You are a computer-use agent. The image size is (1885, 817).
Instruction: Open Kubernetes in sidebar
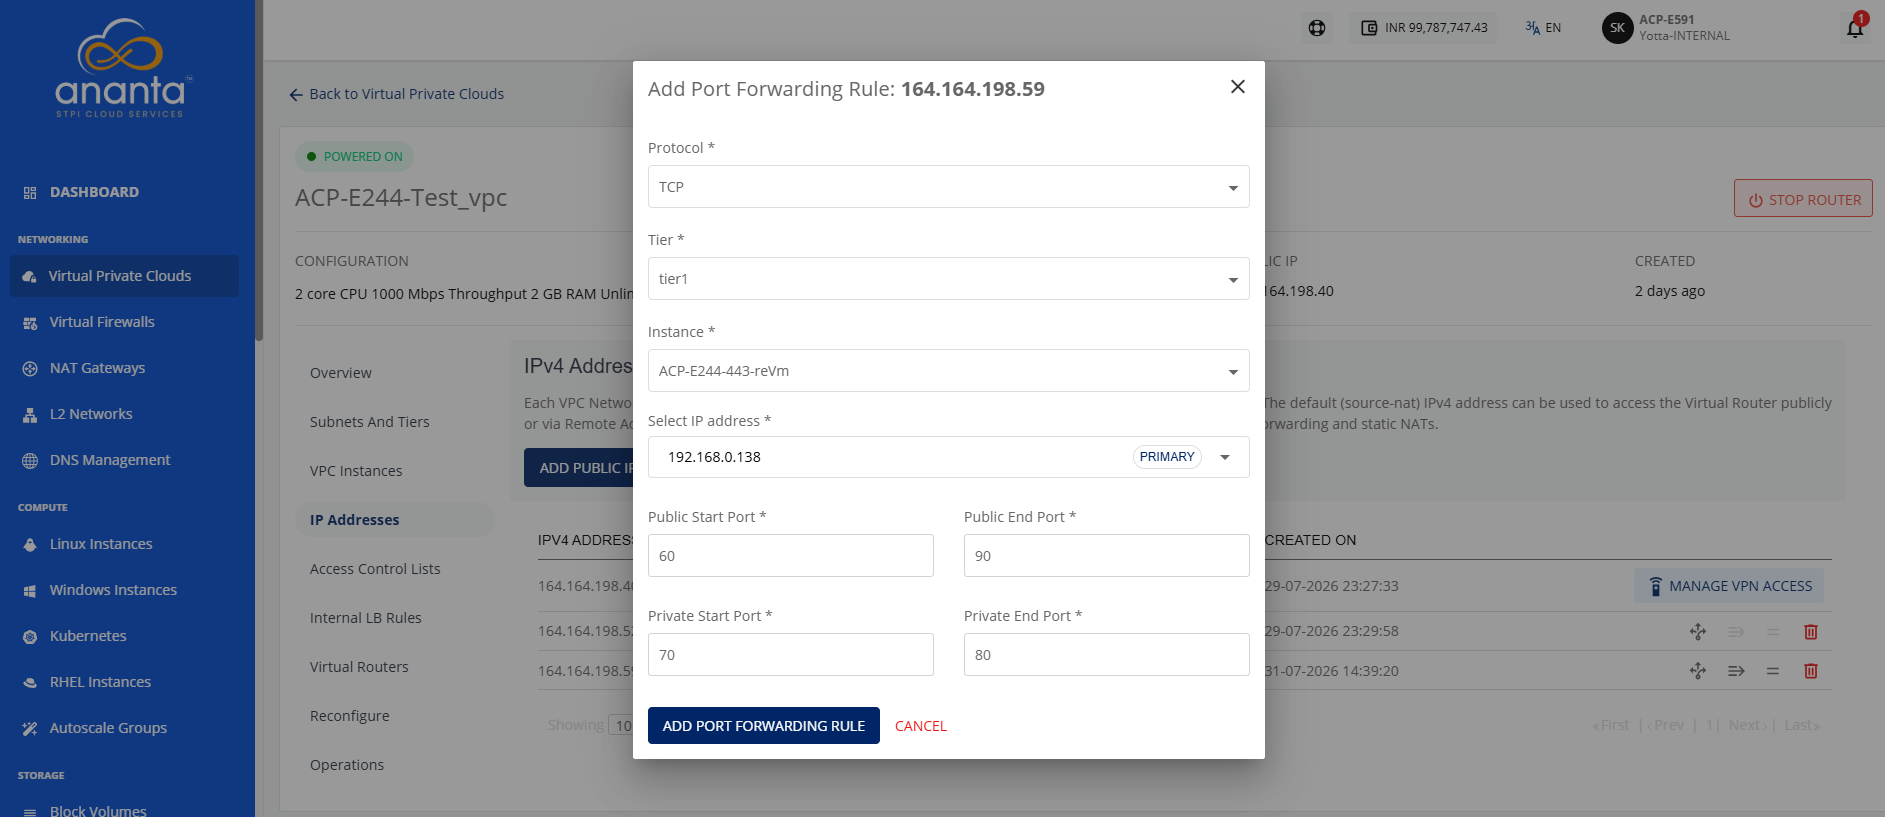click(88, 636)
